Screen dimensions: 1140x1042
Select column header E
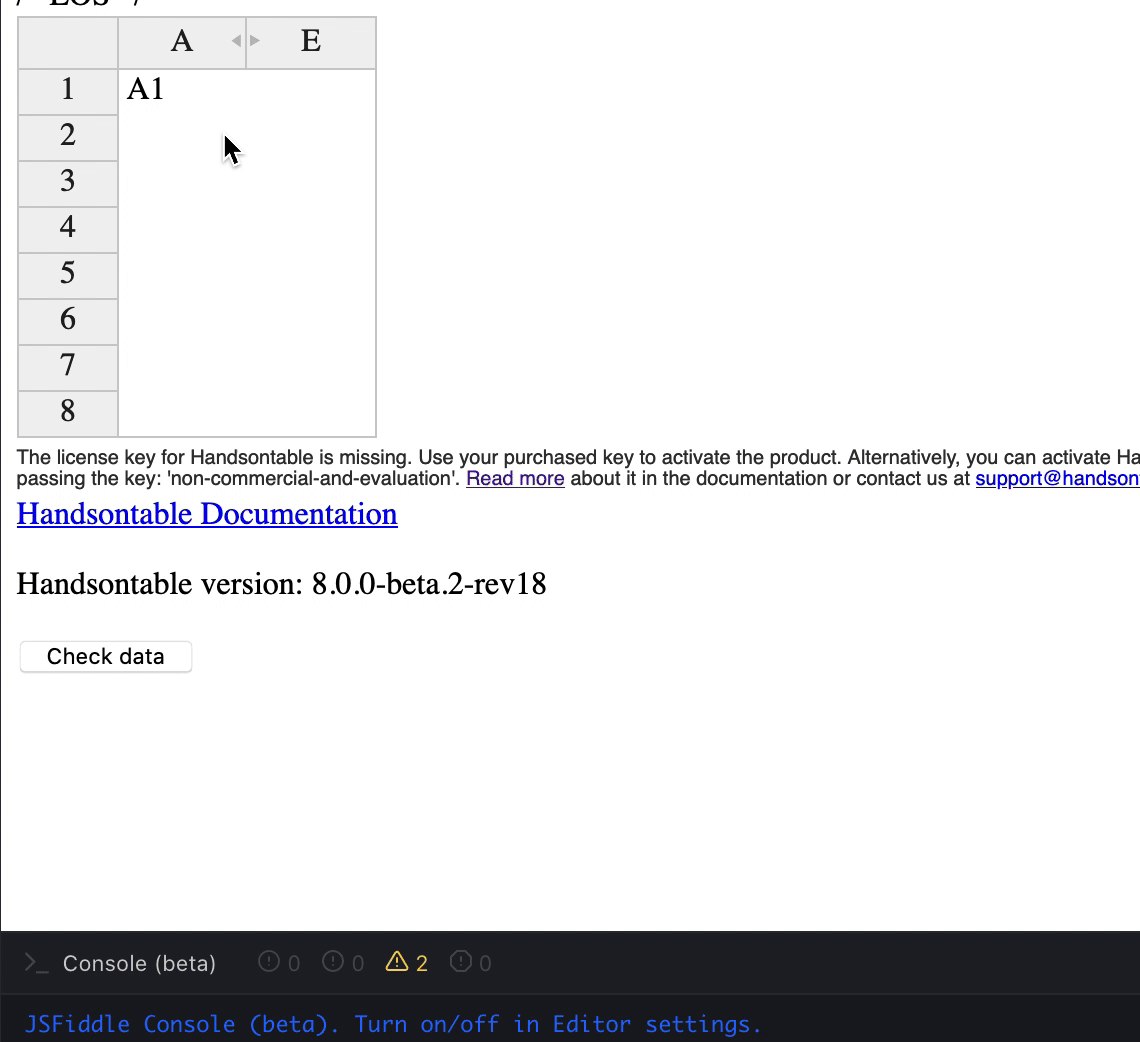[x=311, y=42]
